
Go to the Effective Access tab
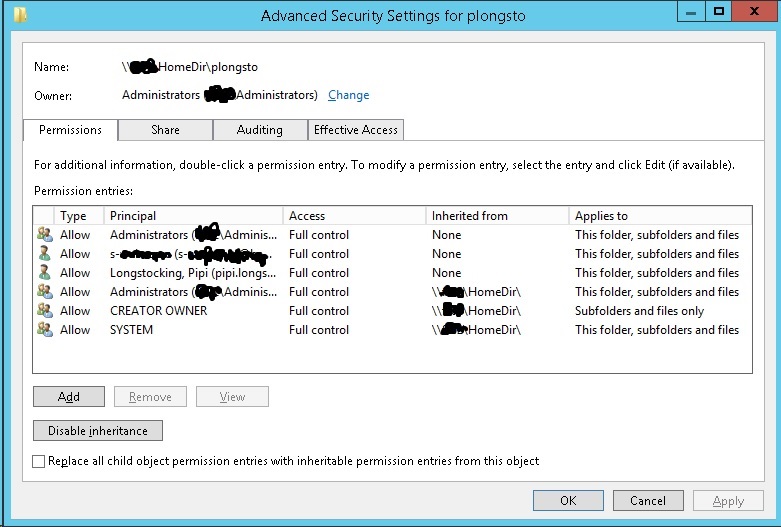pyautogui.click(x=356, y=130)
